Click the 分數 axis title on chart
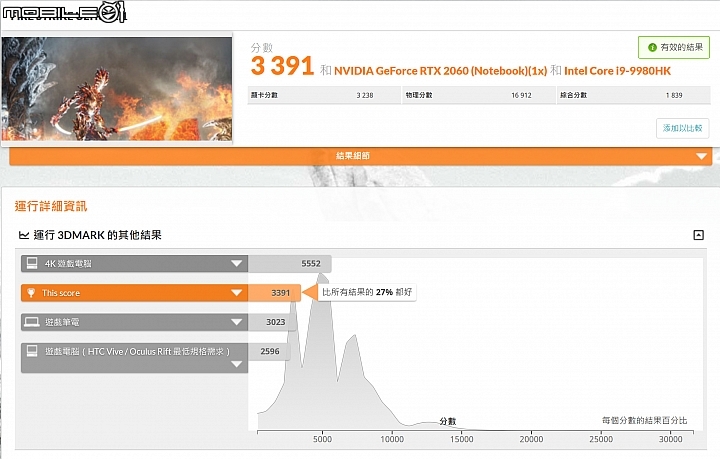 (448, 421)
